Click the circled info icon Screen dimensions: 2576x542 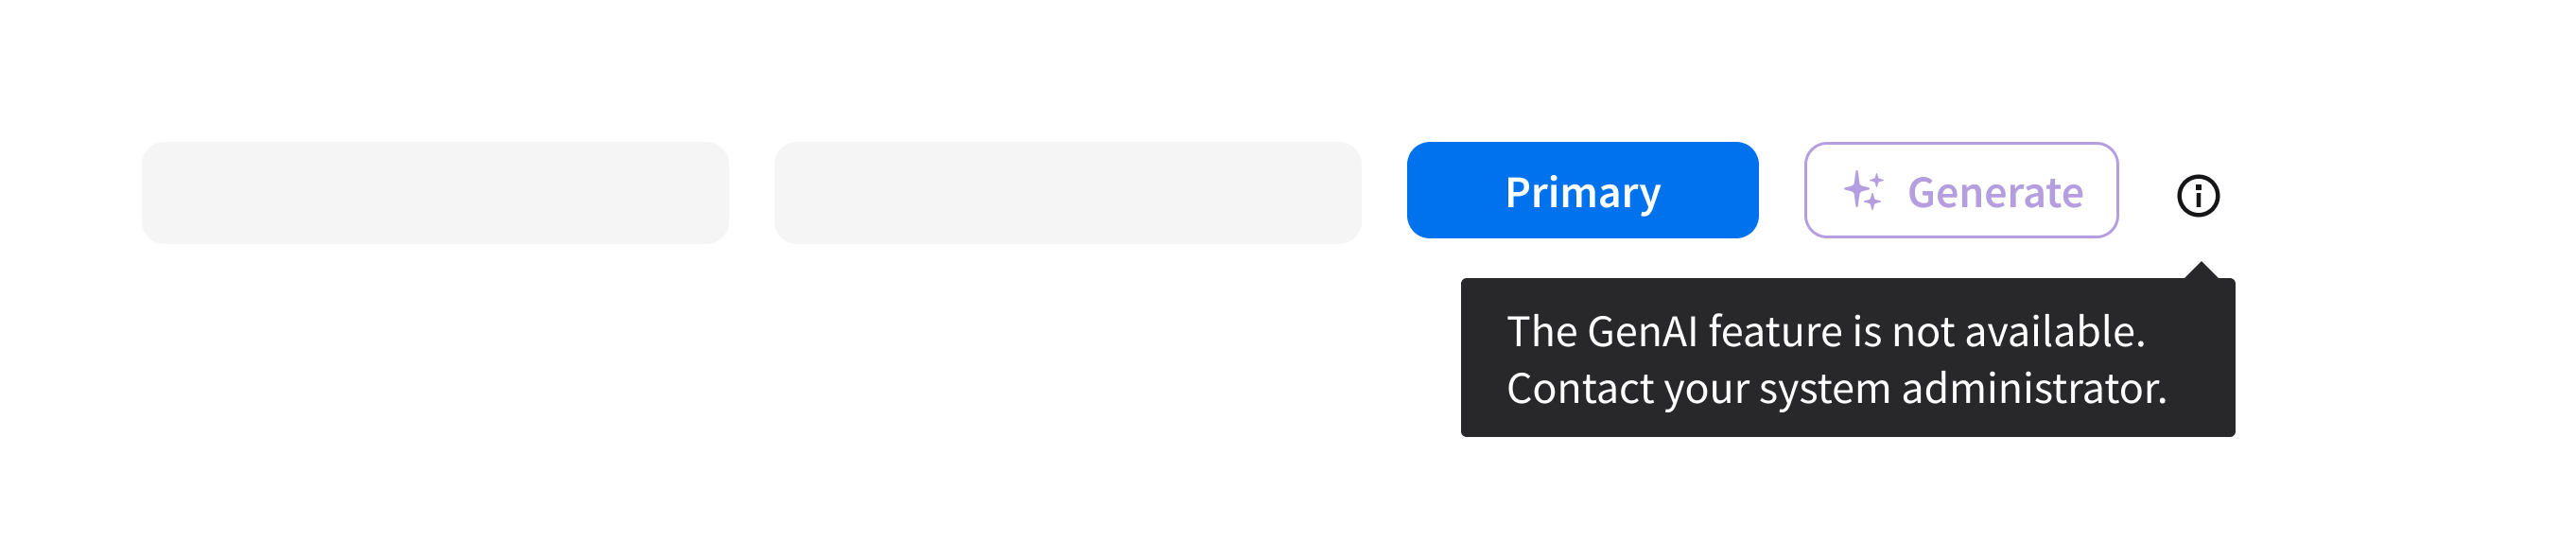[x=2197, y=195]
